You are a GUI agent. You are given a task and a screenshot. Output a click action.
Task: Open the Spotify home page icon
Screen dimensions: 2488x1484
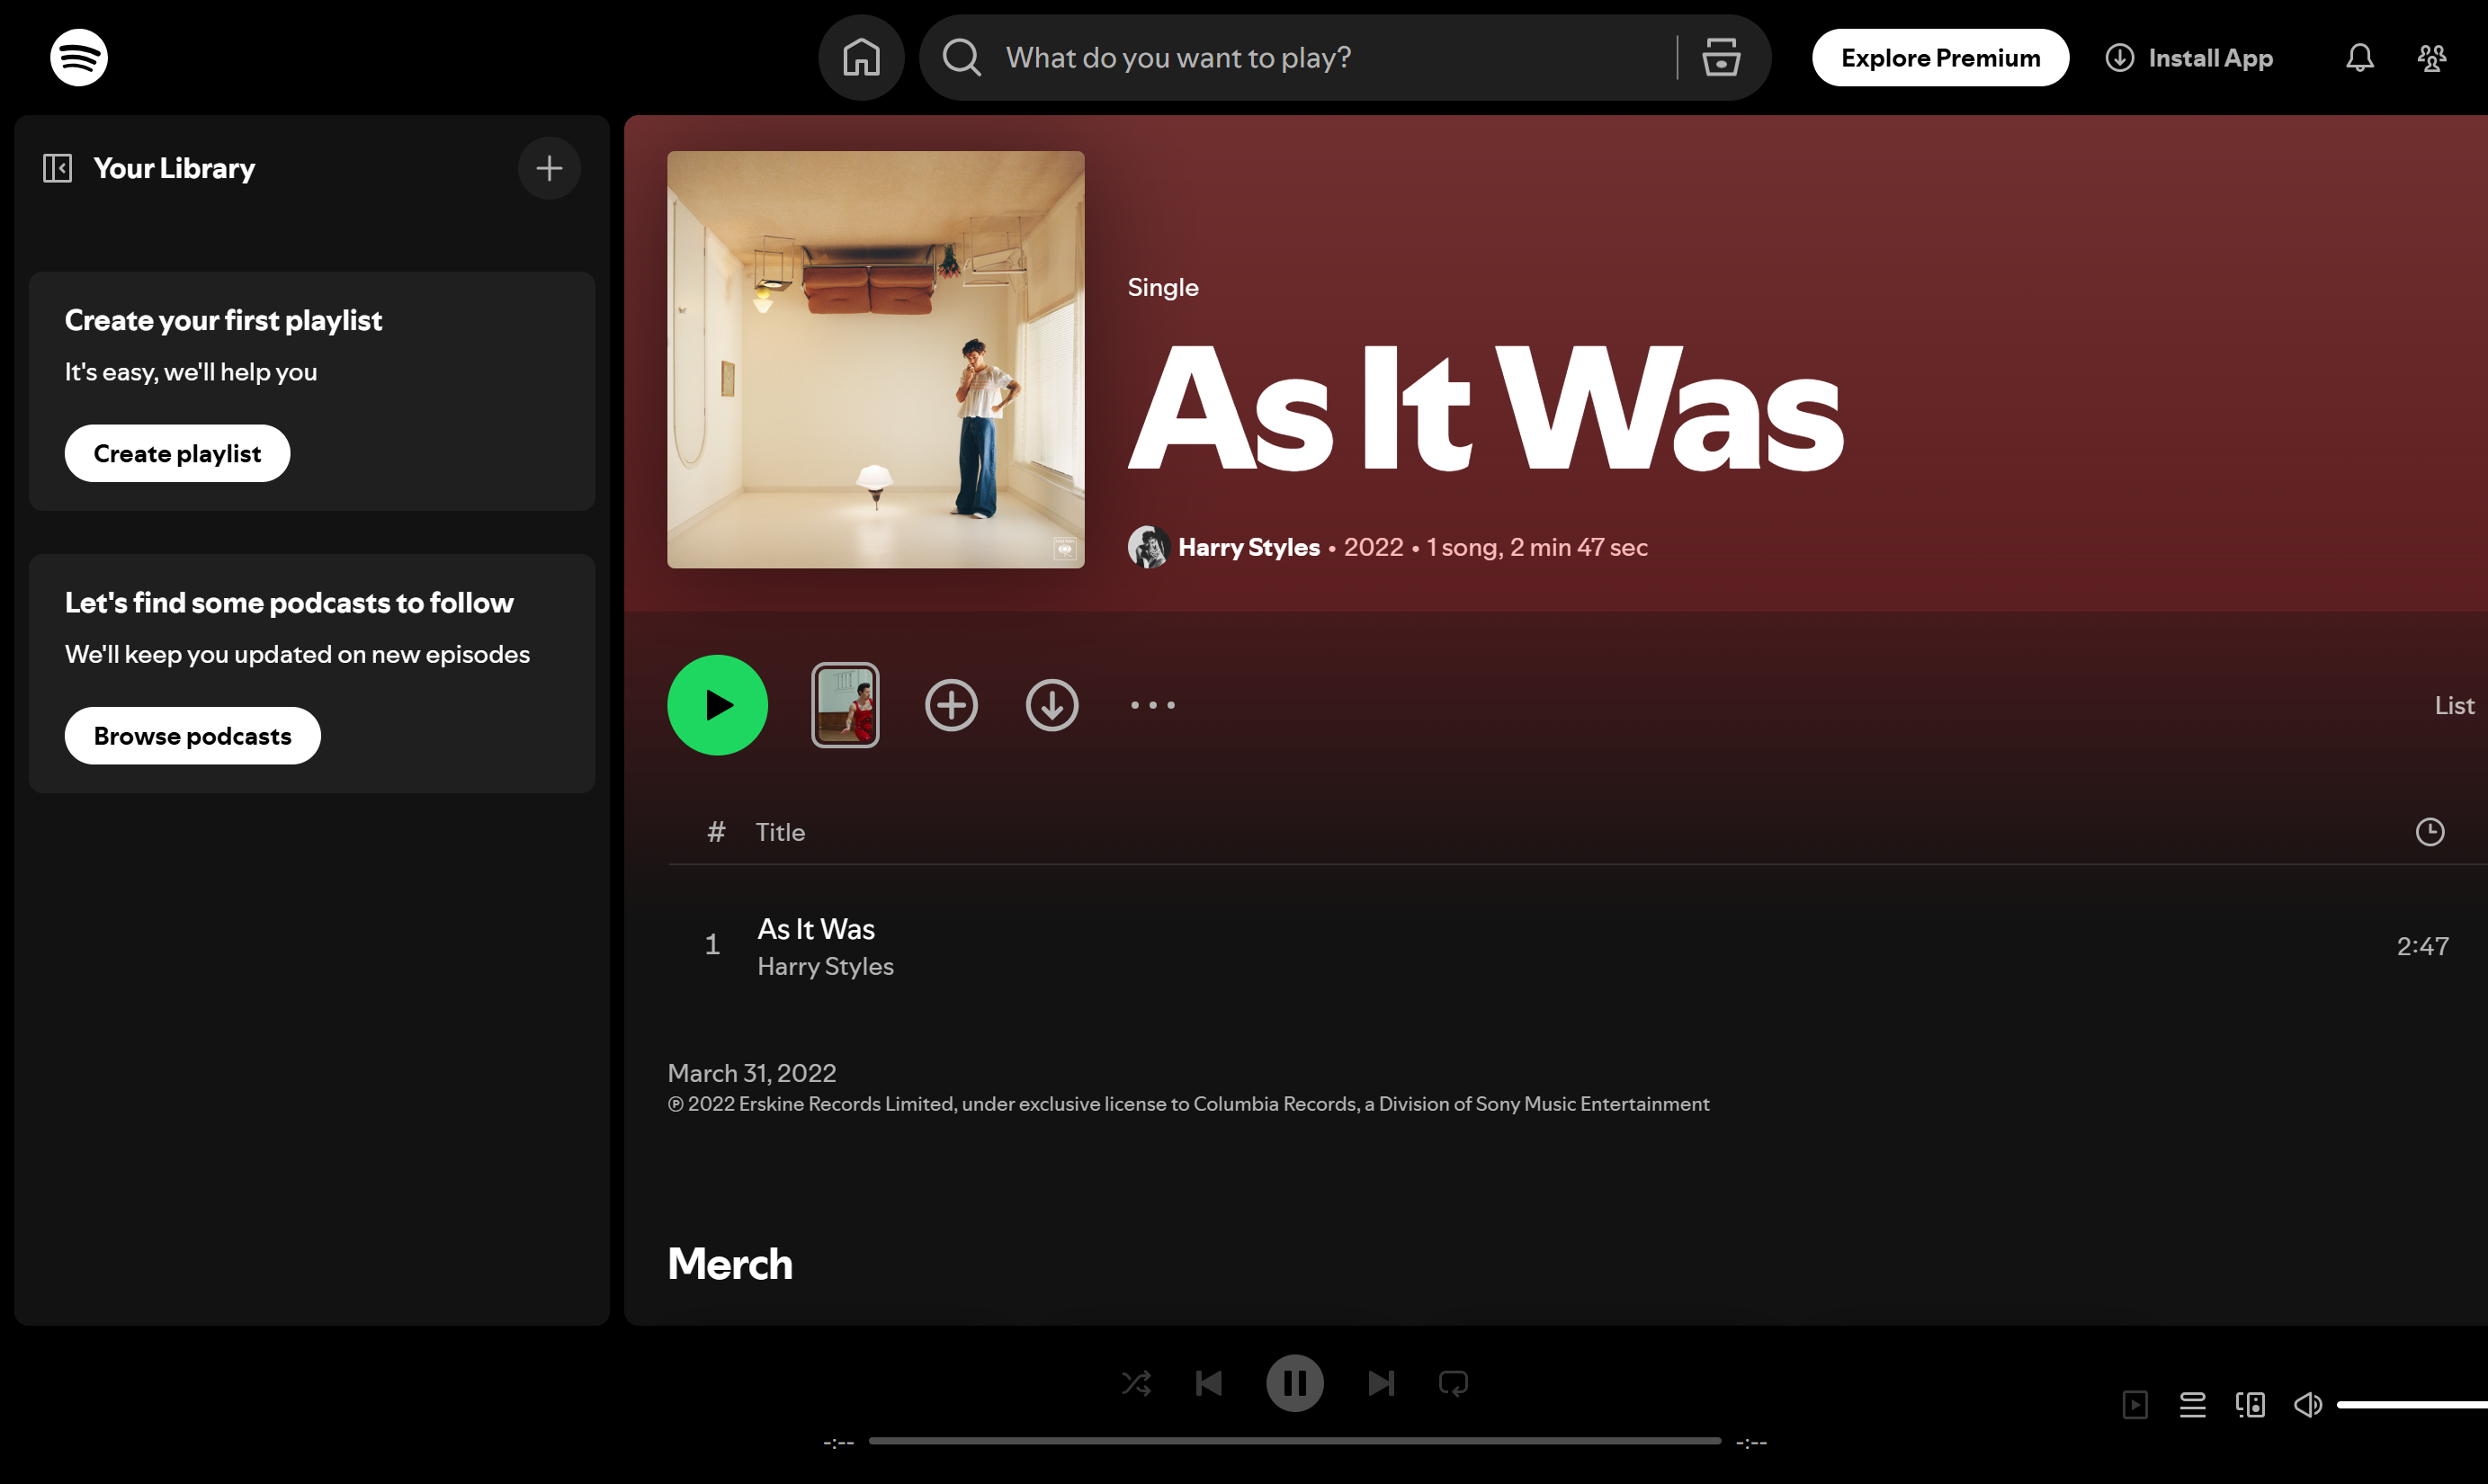(861, 57)
